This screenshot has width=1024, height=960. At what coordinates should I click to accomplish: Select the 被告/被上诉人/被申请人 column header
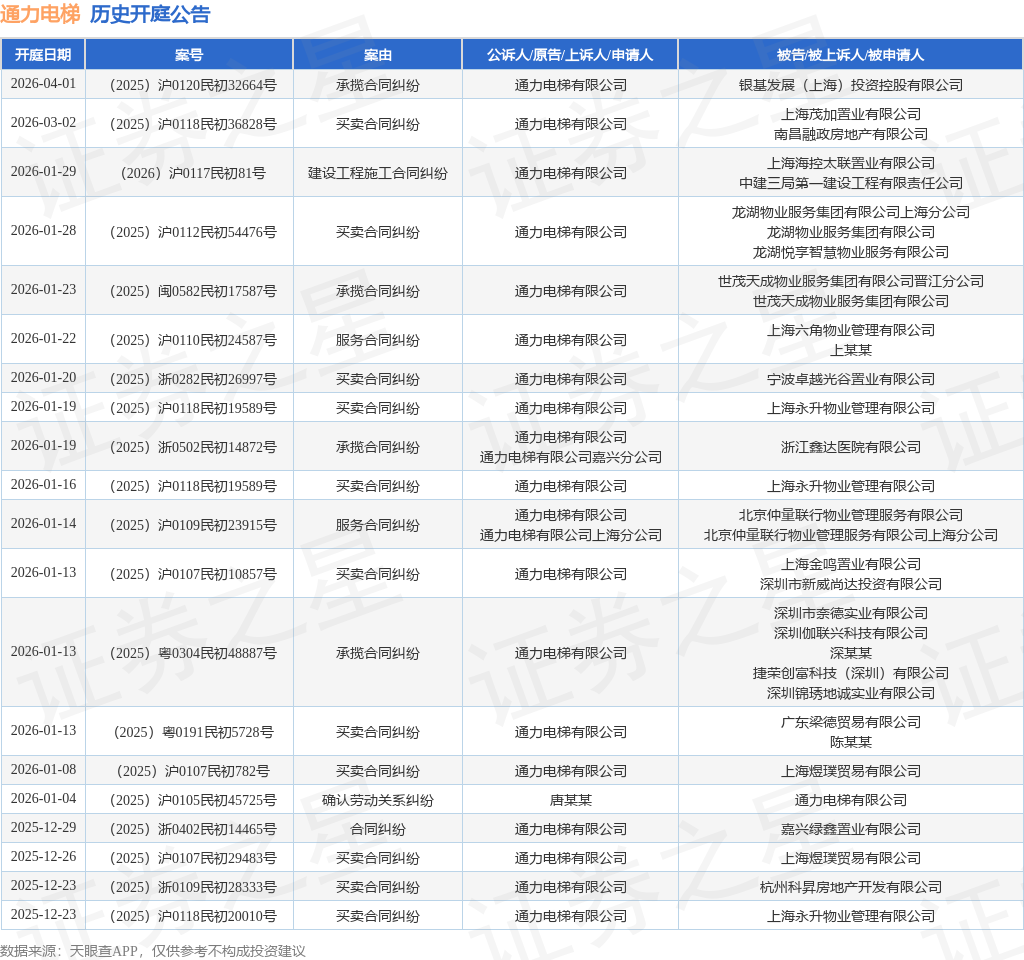click(850, 55)
